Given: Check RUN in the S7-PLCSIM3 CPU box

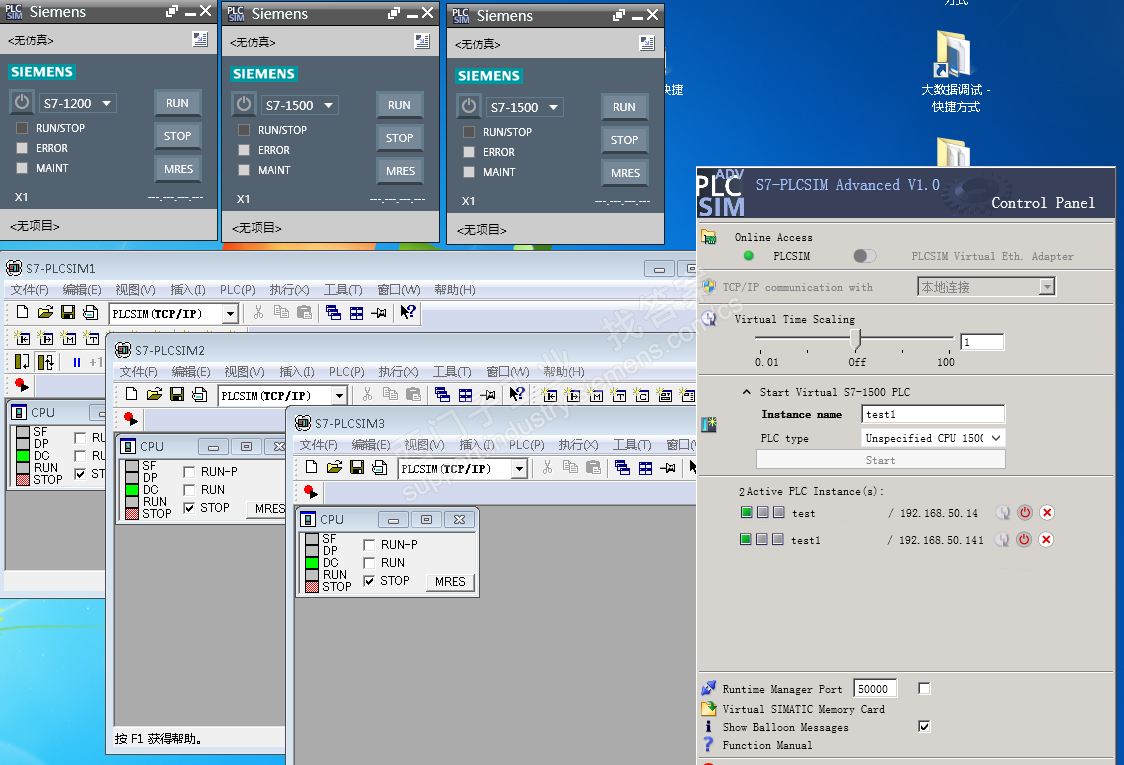Looking at the screenshot, I should (x=369, y=563).
